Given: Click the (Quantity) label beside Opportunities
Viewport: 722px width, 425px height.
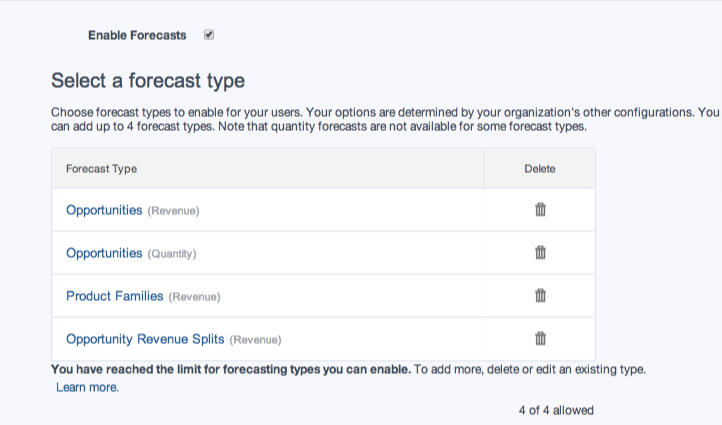Looking at the screenshot, I should coord(172,254).
